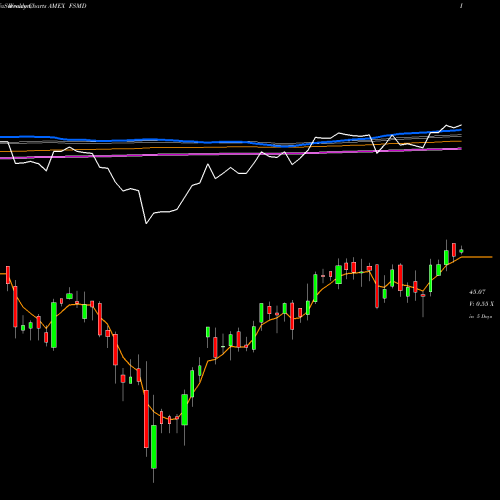
Task: Click the thick blue moving average line
Action: click(x=230, y=142)
